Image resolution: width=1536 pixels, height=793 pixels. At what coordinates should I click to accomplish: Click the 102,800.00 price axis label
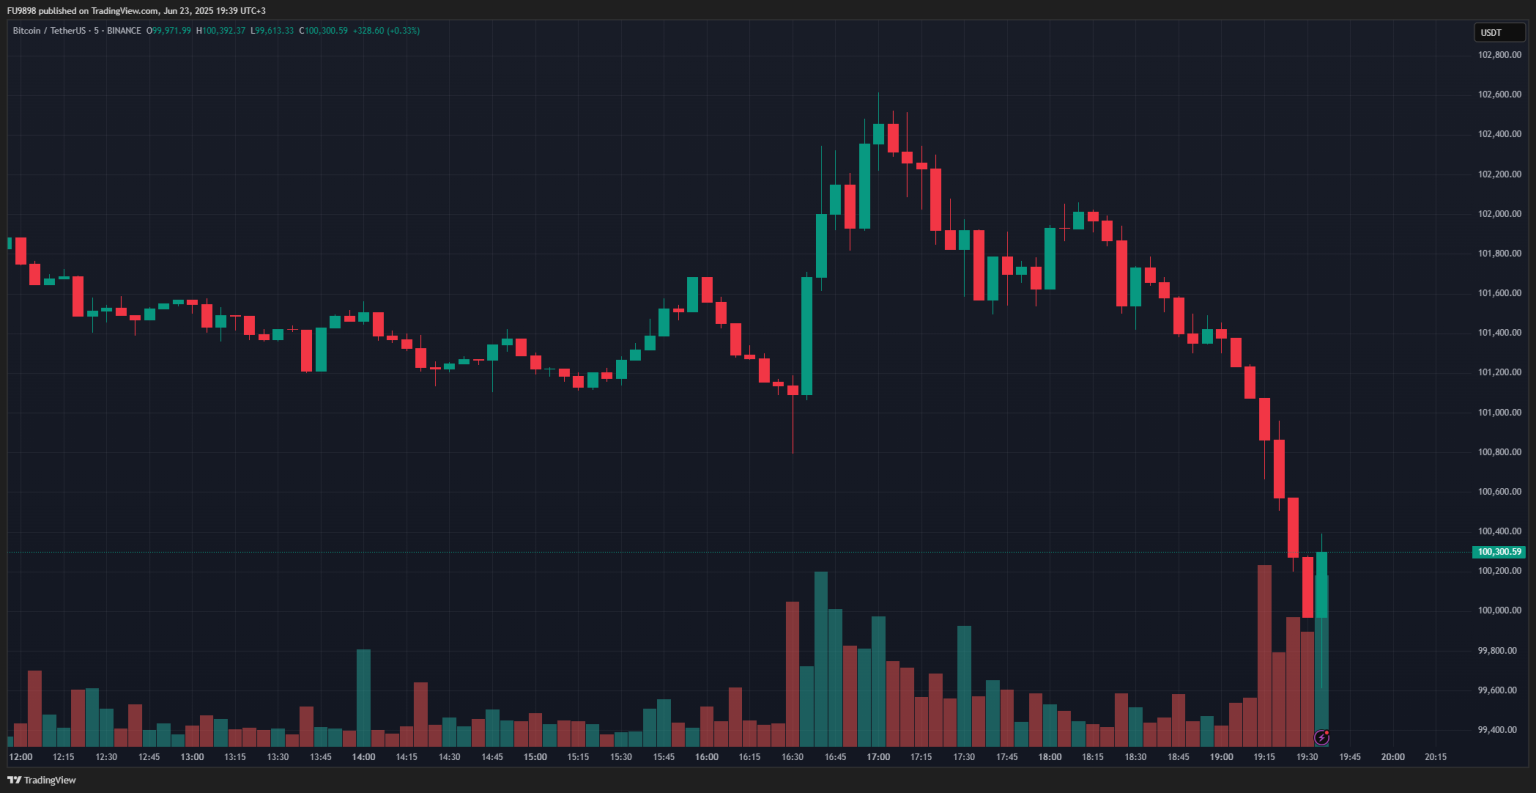tap(1499, 55)
